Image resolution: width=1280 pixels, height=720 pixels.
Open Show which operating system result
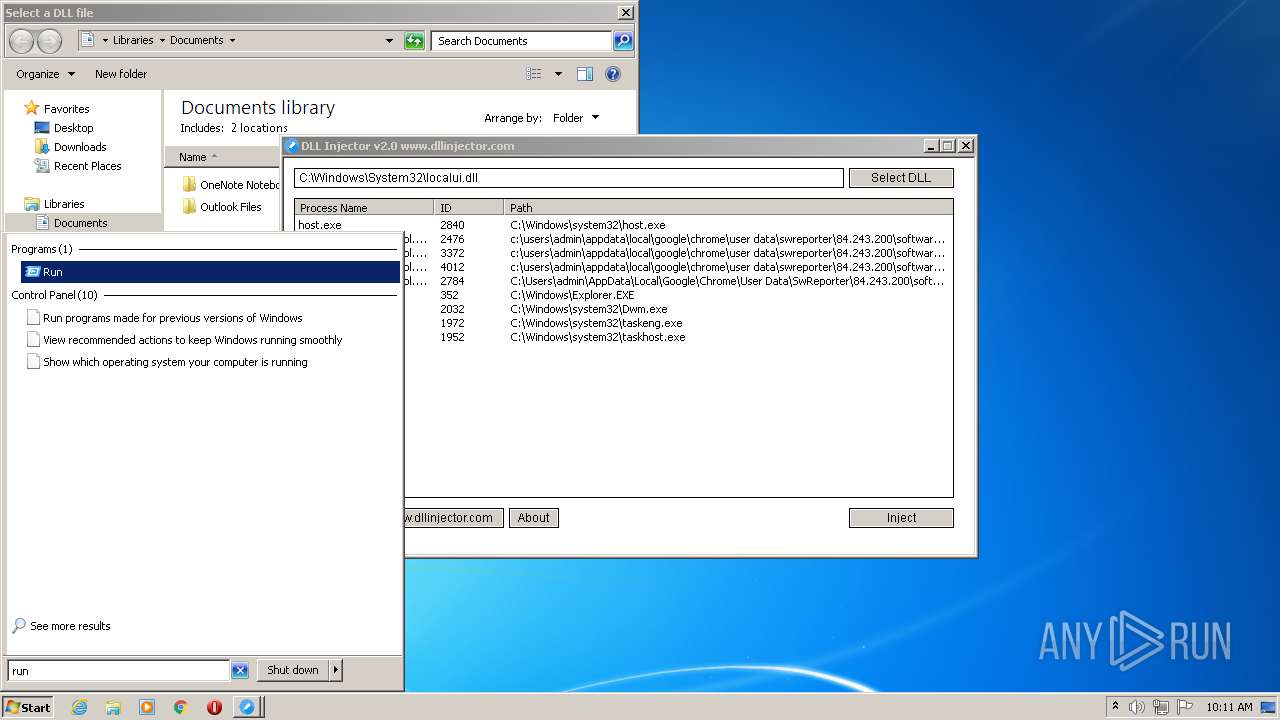(175, 362)
